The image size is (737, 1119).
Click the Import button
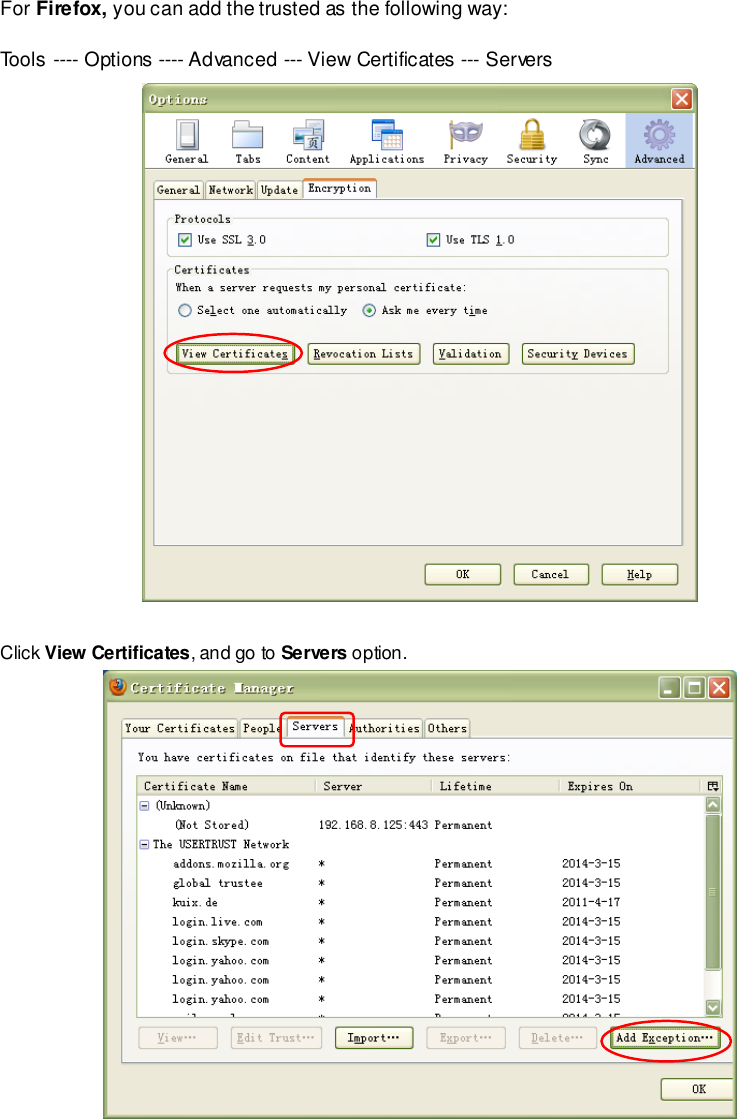[x=374, y=1038]
